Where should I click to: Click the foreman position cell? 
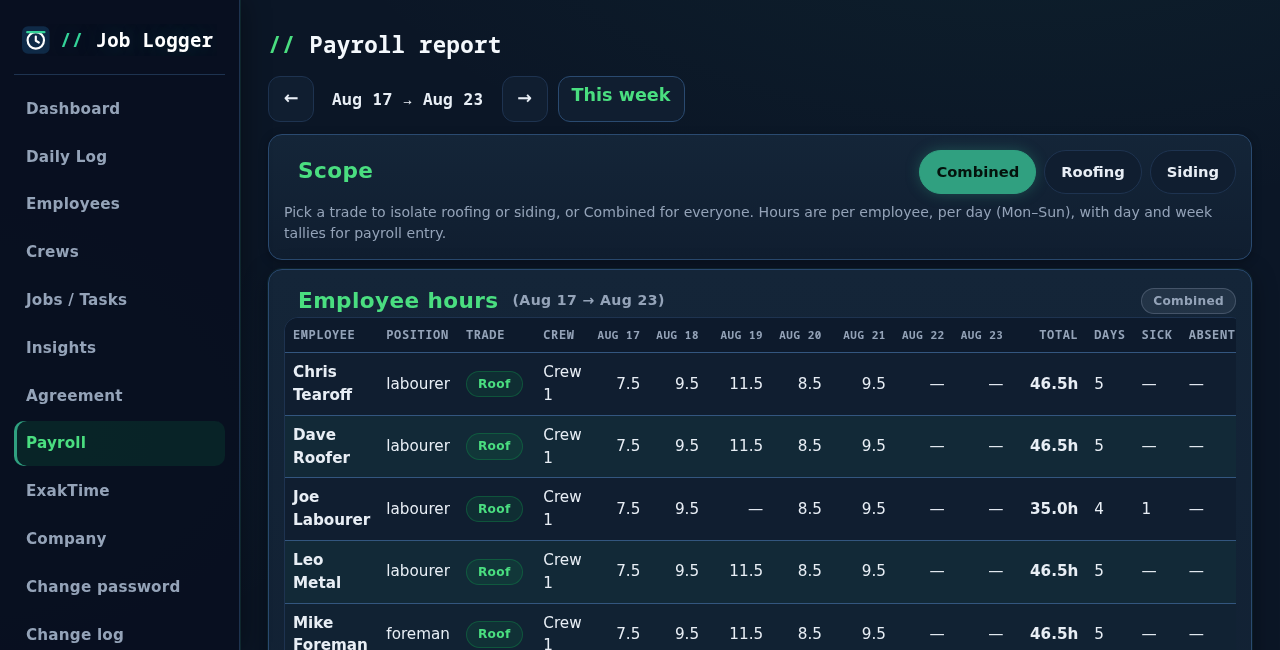coord(418,634)
